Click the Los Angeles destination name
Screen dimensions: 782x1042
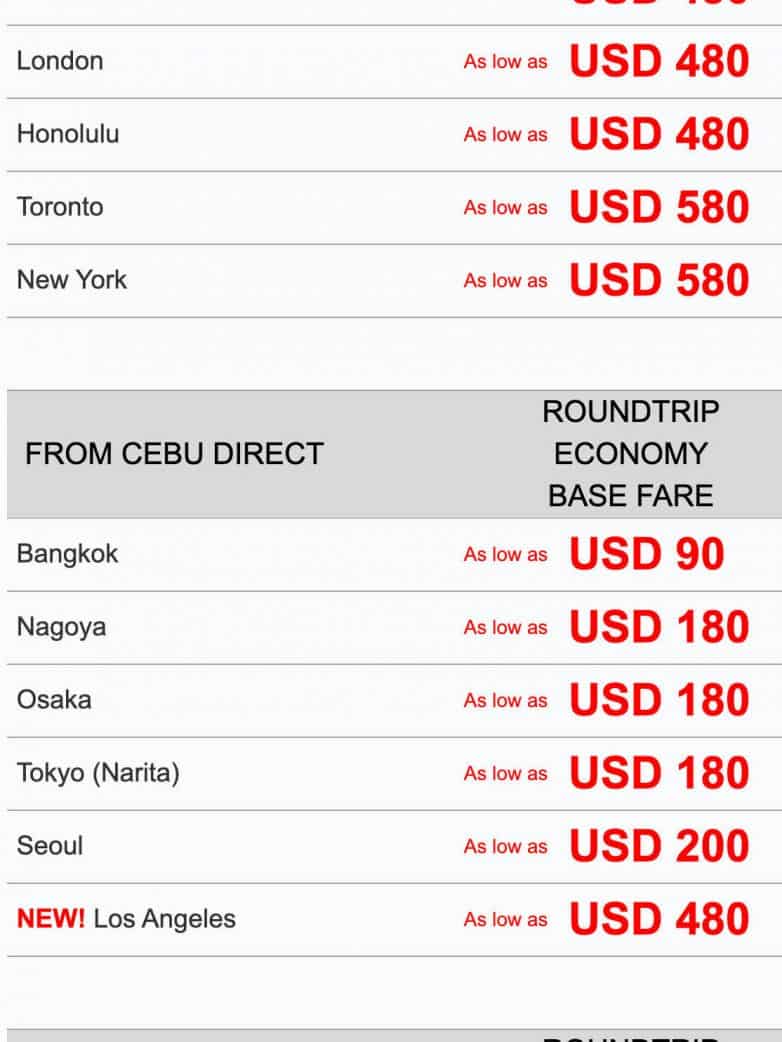(165, 919)
